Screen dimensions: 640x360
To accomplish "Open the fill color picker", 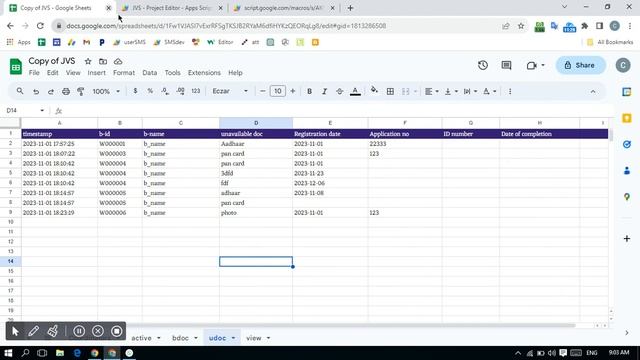I will point(374,91).
